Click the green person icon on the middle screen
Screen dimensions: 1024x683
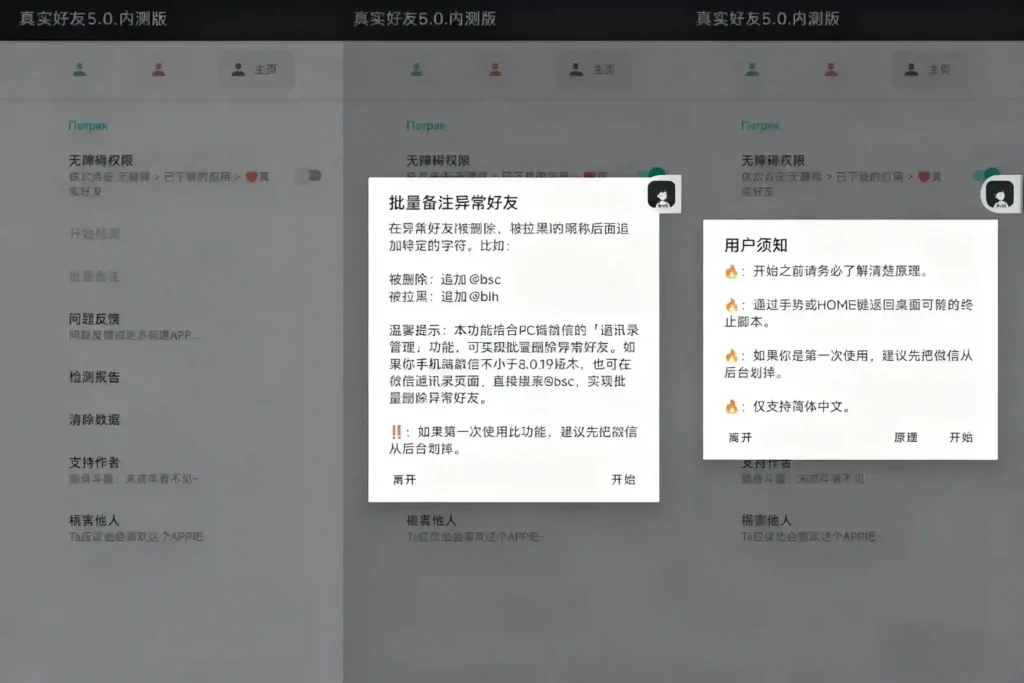(417, 70)
